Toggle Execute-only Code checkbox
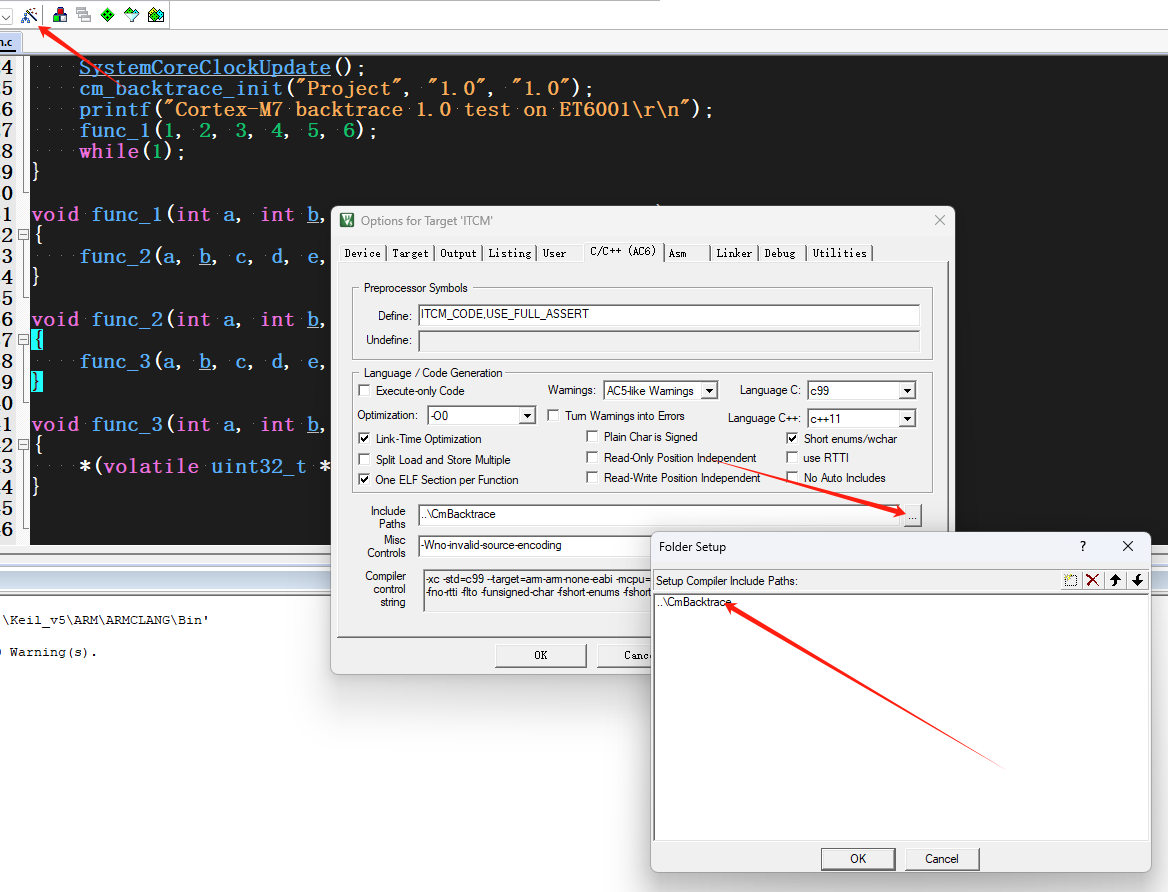Image resolution: width=1168 pixels, height=892 pixels. (x=364, y=390)
